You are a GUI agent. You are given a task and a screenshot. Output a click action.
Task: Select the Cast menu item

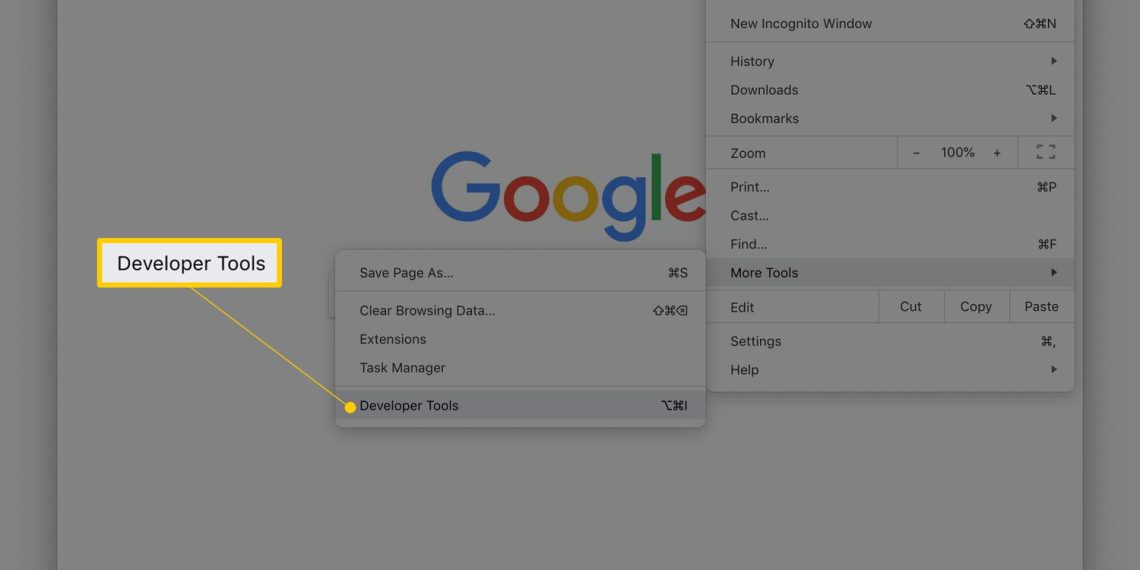coord(890,216)
